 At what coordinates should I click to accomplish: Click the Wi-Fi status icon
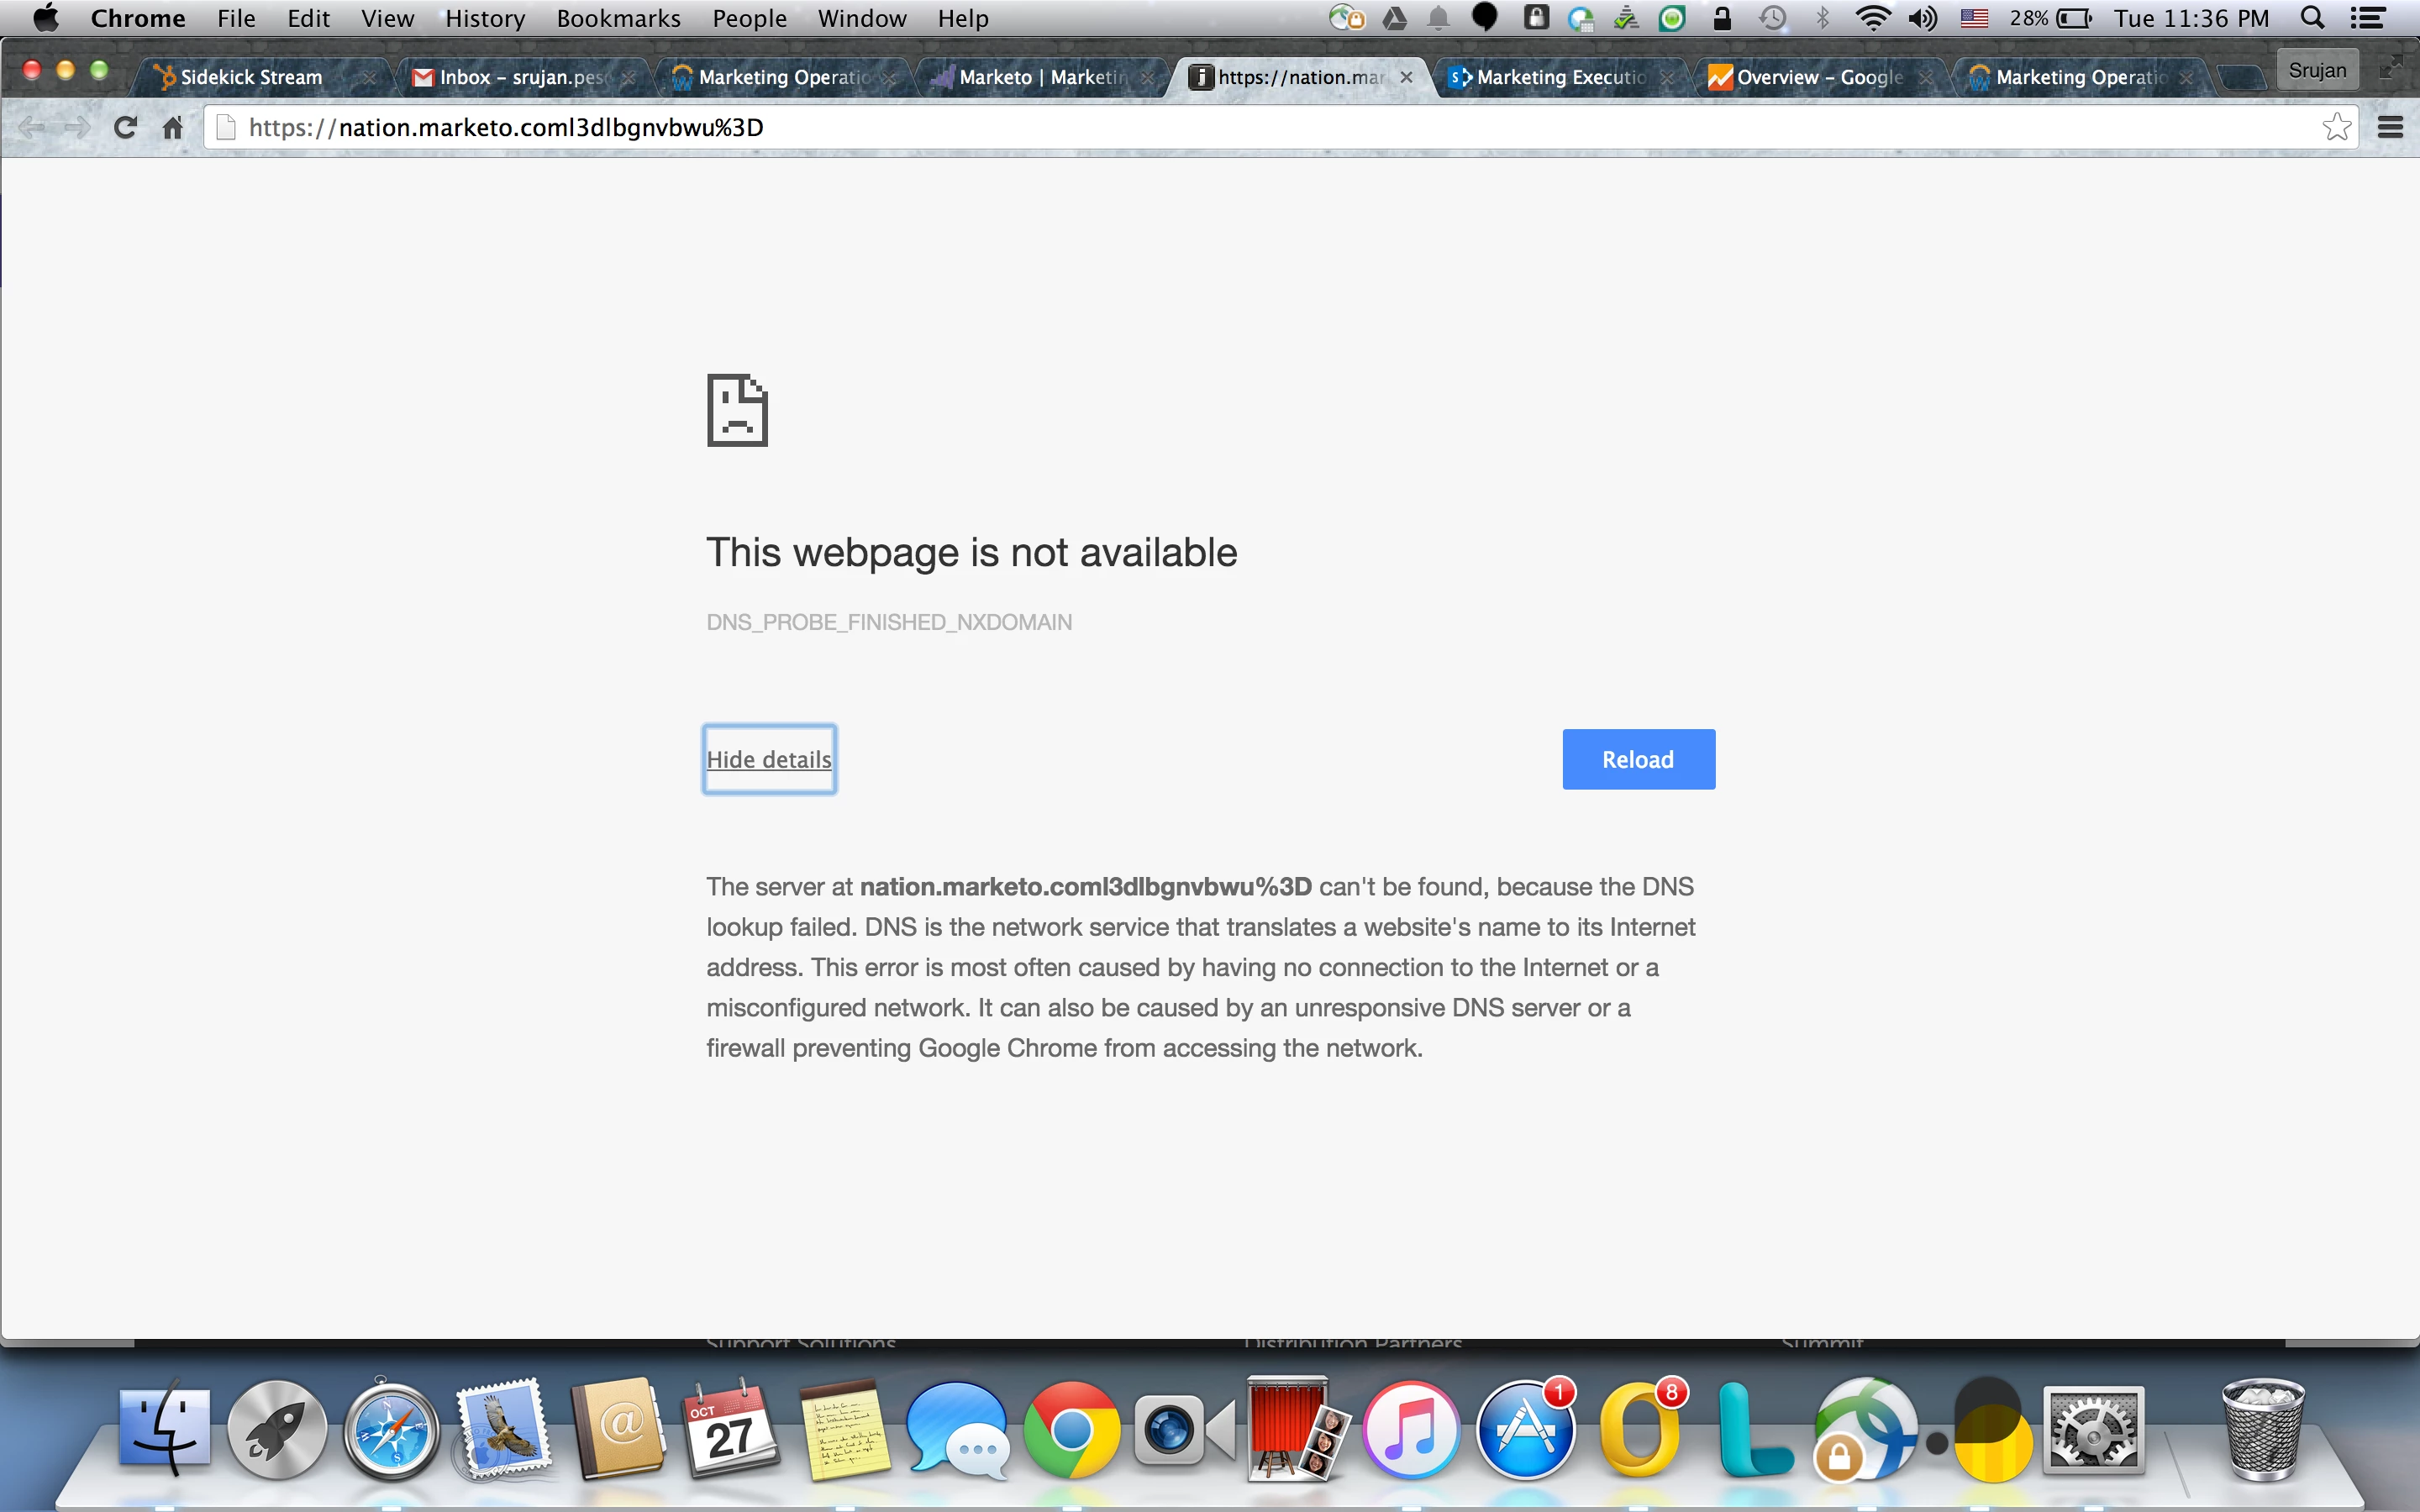[x=1872, y=18]
